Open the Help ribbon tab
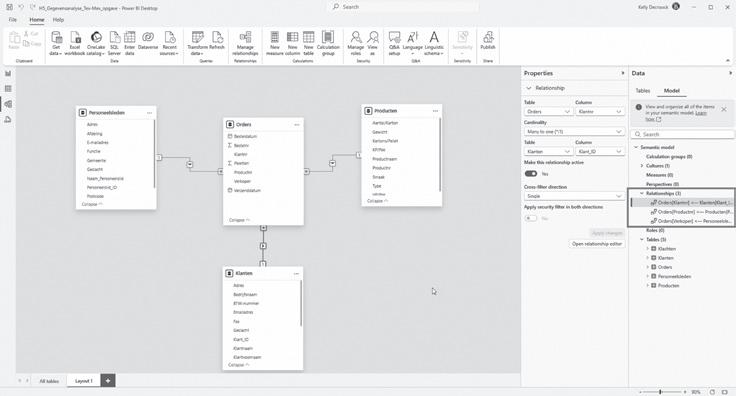736x396 pixels. 58,20
